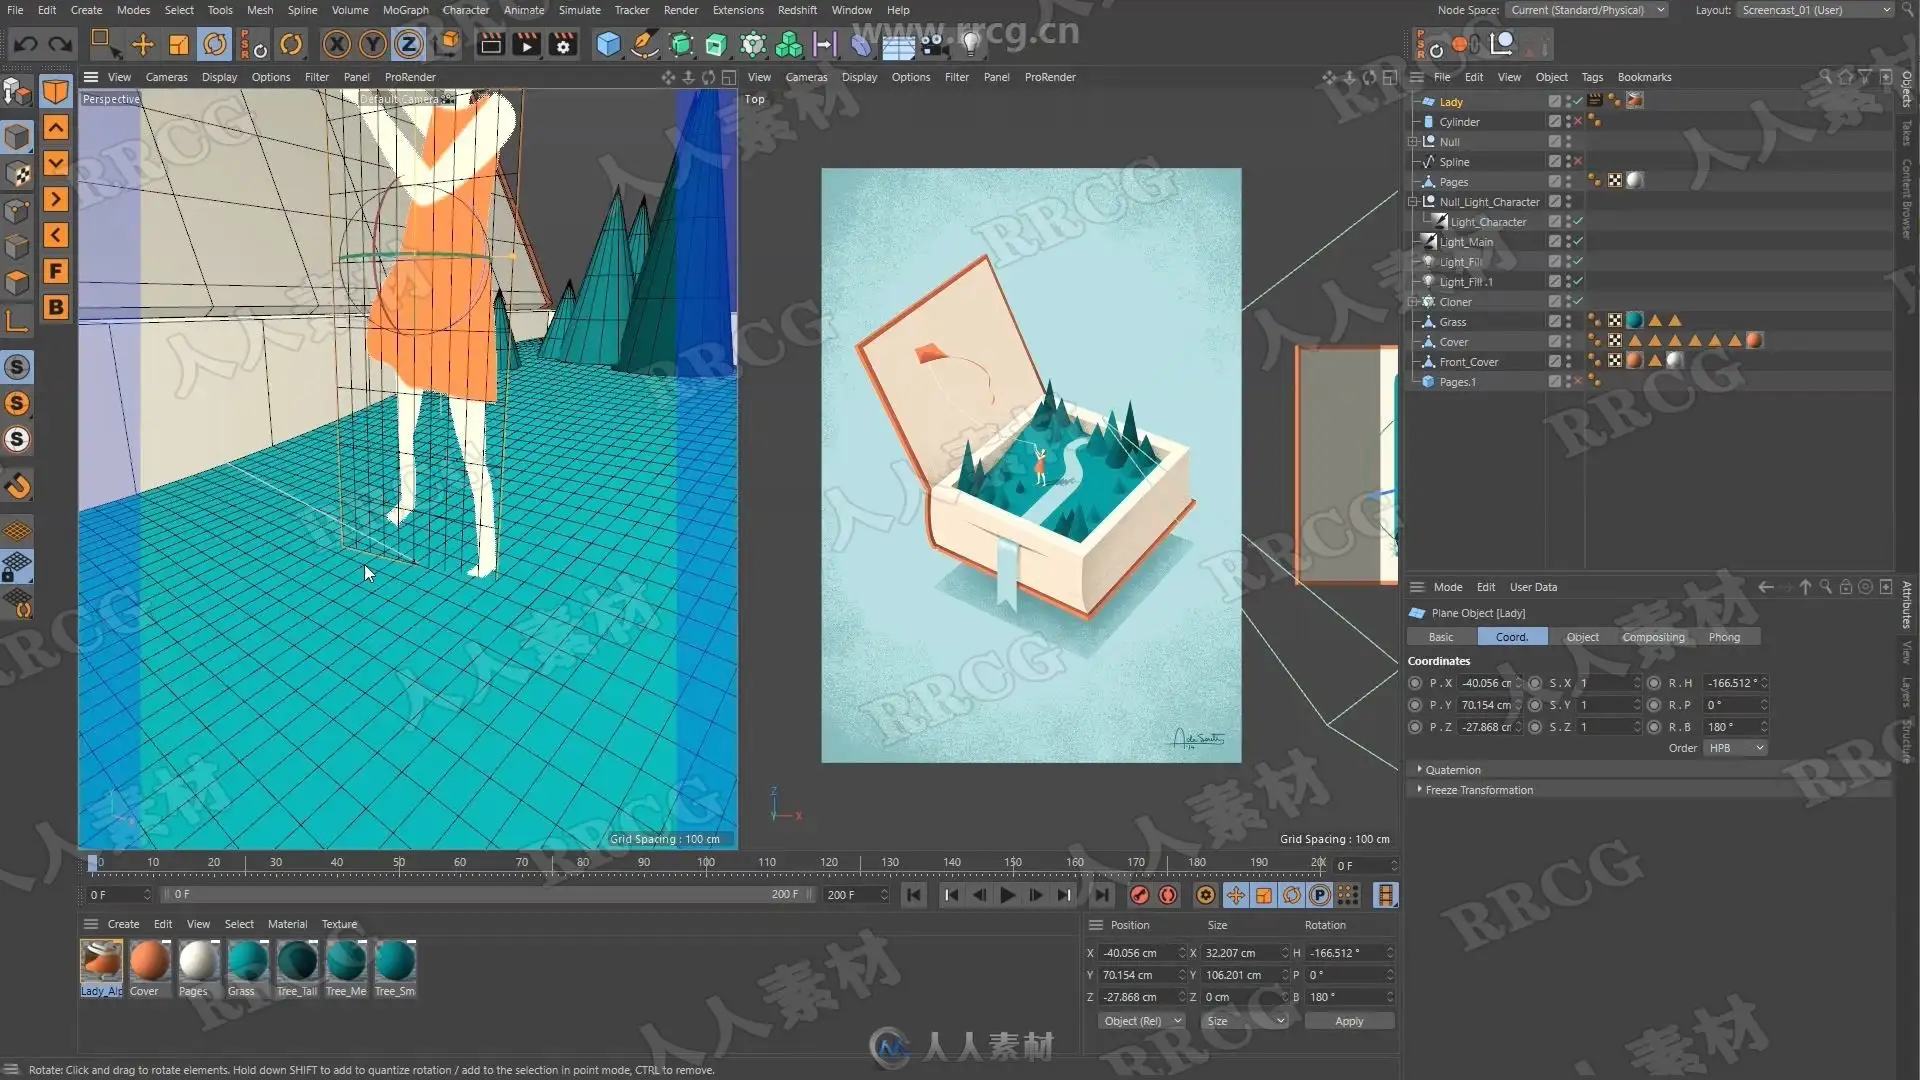Viewport: 1920px width, 1080px height.
Task: Open the HPB rotation Order dropdown
Action: pyautogui.click(x=1736, y=748)
